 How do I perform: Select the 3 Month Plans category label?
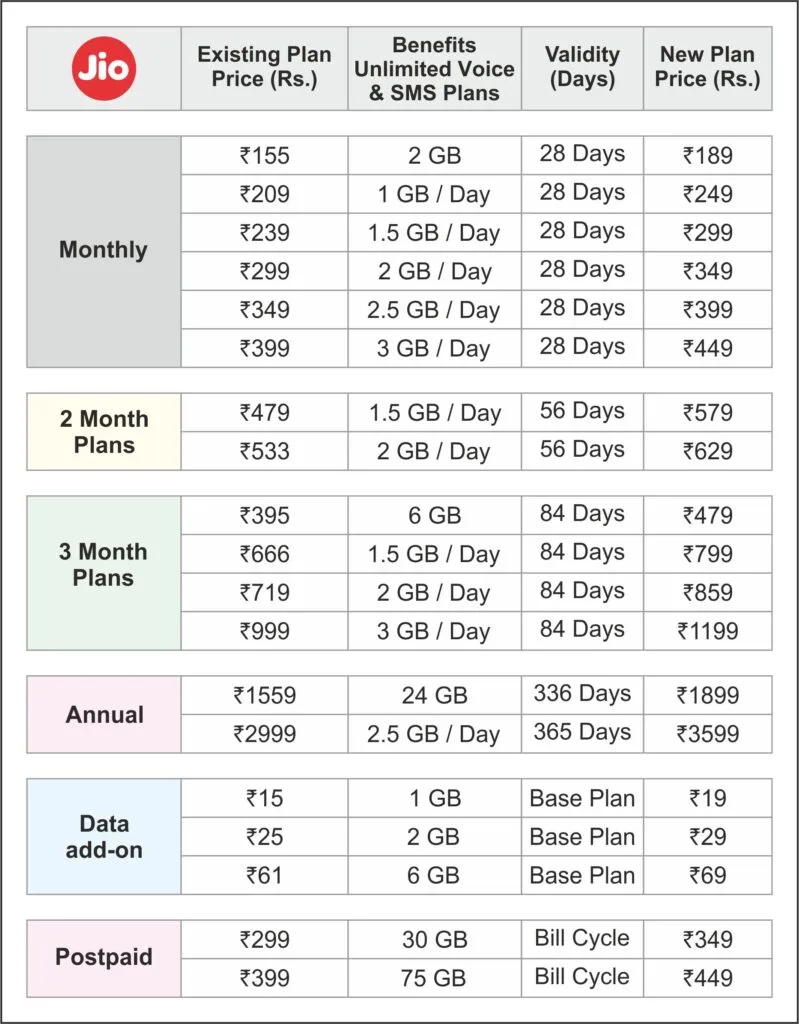(x=103, y=565)
